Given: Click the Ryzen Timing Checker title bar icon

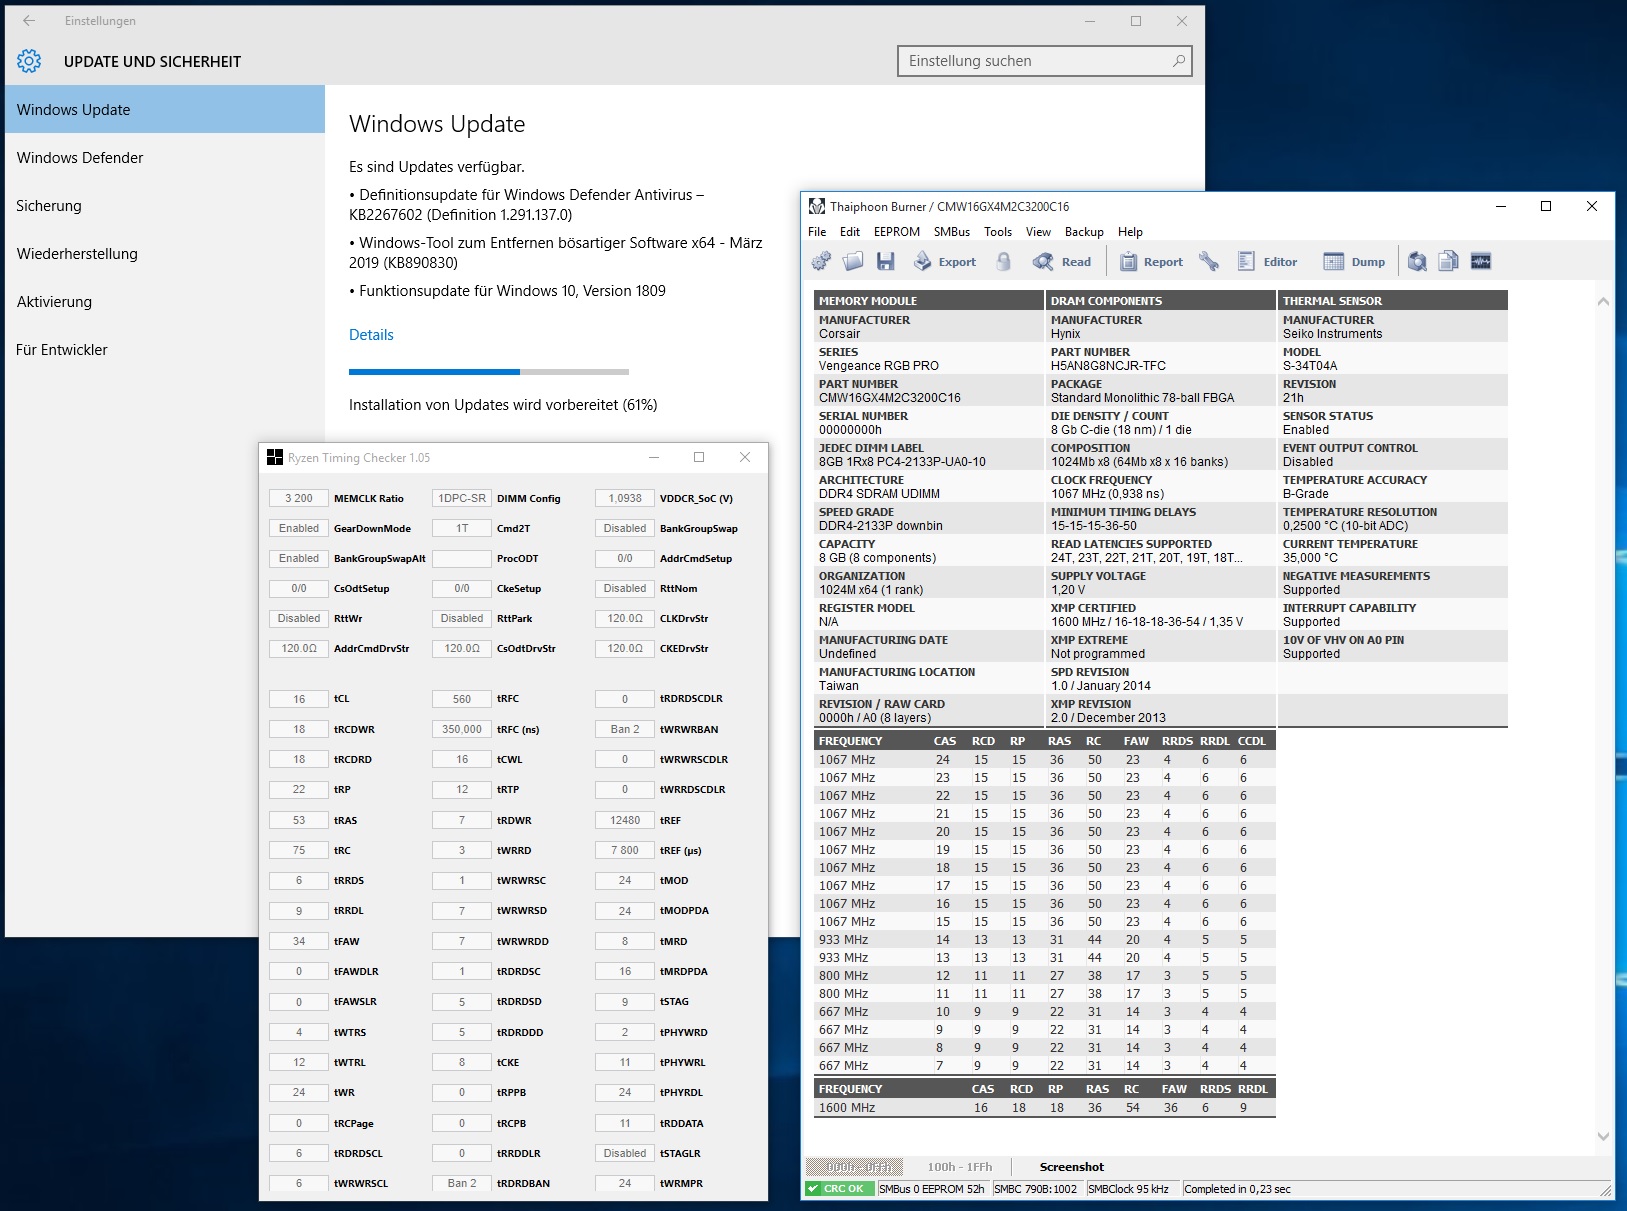Looking at the screenshot, I should pos(275,458).
